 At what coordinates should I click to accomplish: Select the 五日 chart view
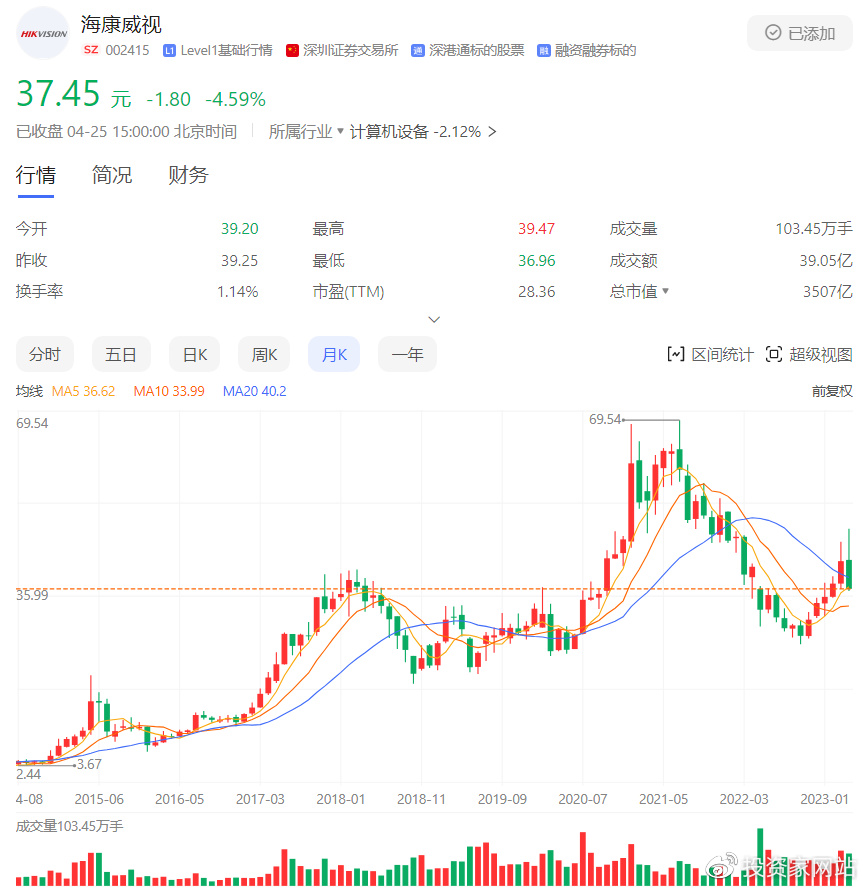(x=121, y=355)
